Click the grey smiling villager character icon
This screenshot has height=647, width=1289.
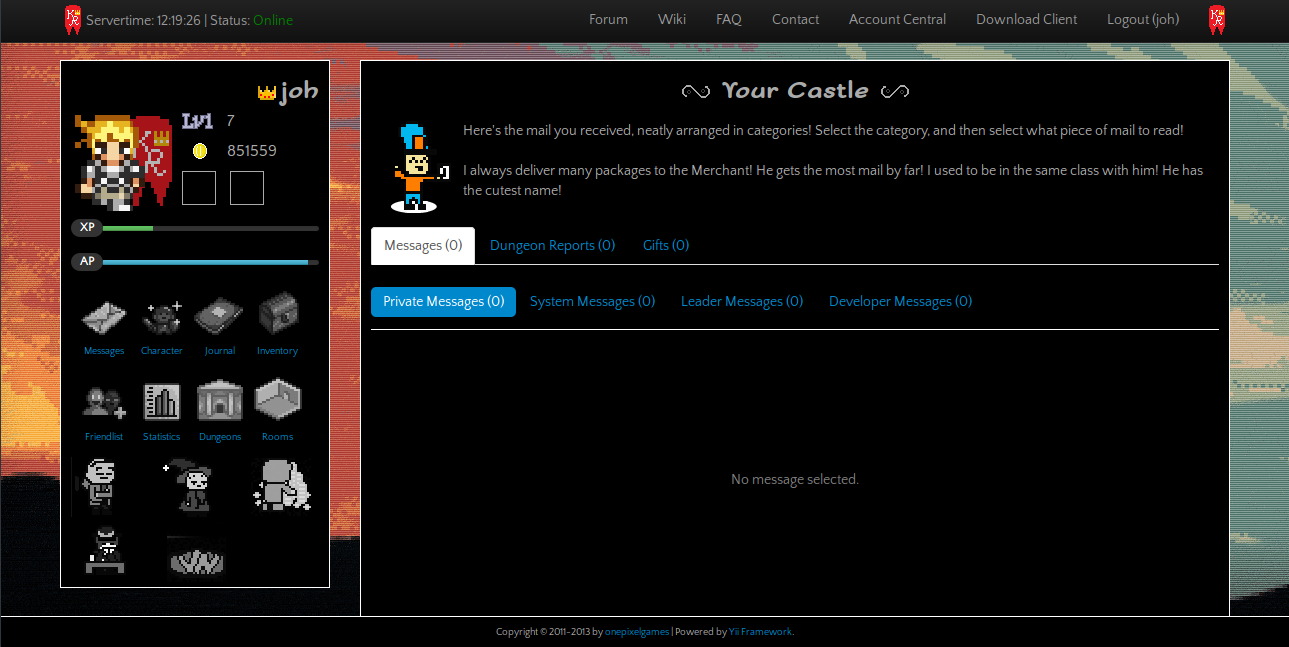point(101,486)
